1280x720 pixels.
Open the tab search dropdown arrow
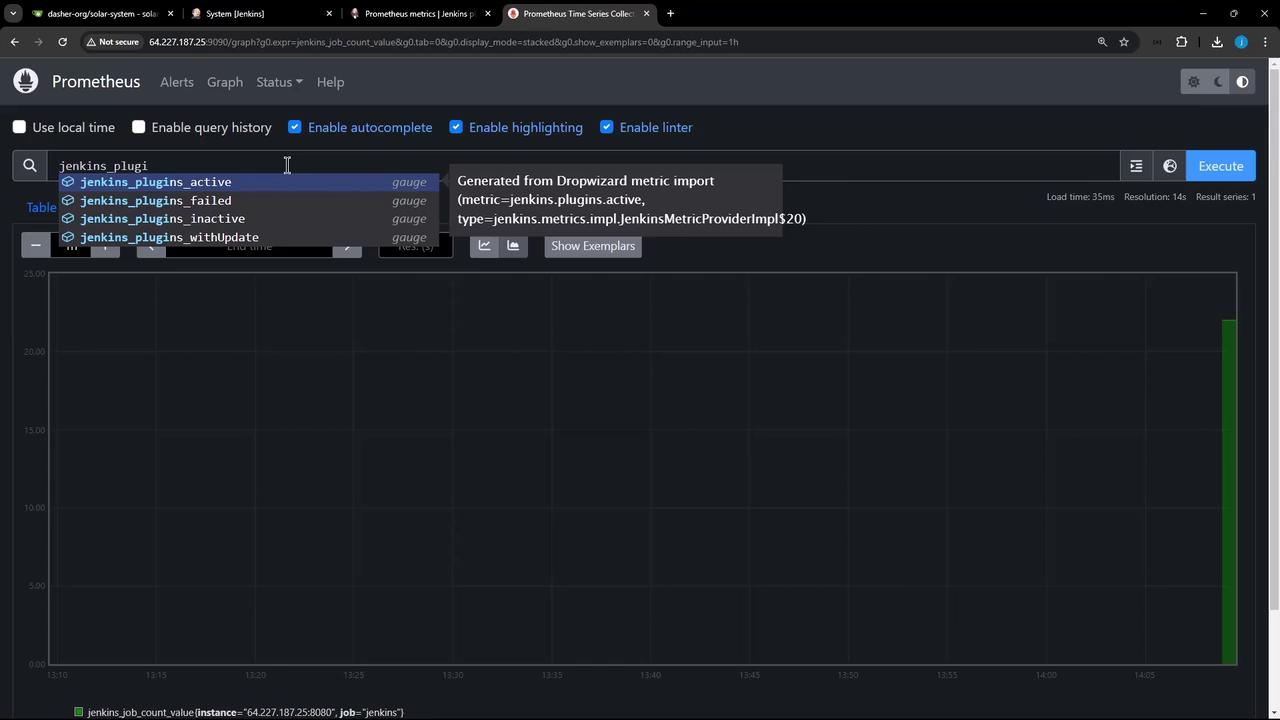coord(13,14)
